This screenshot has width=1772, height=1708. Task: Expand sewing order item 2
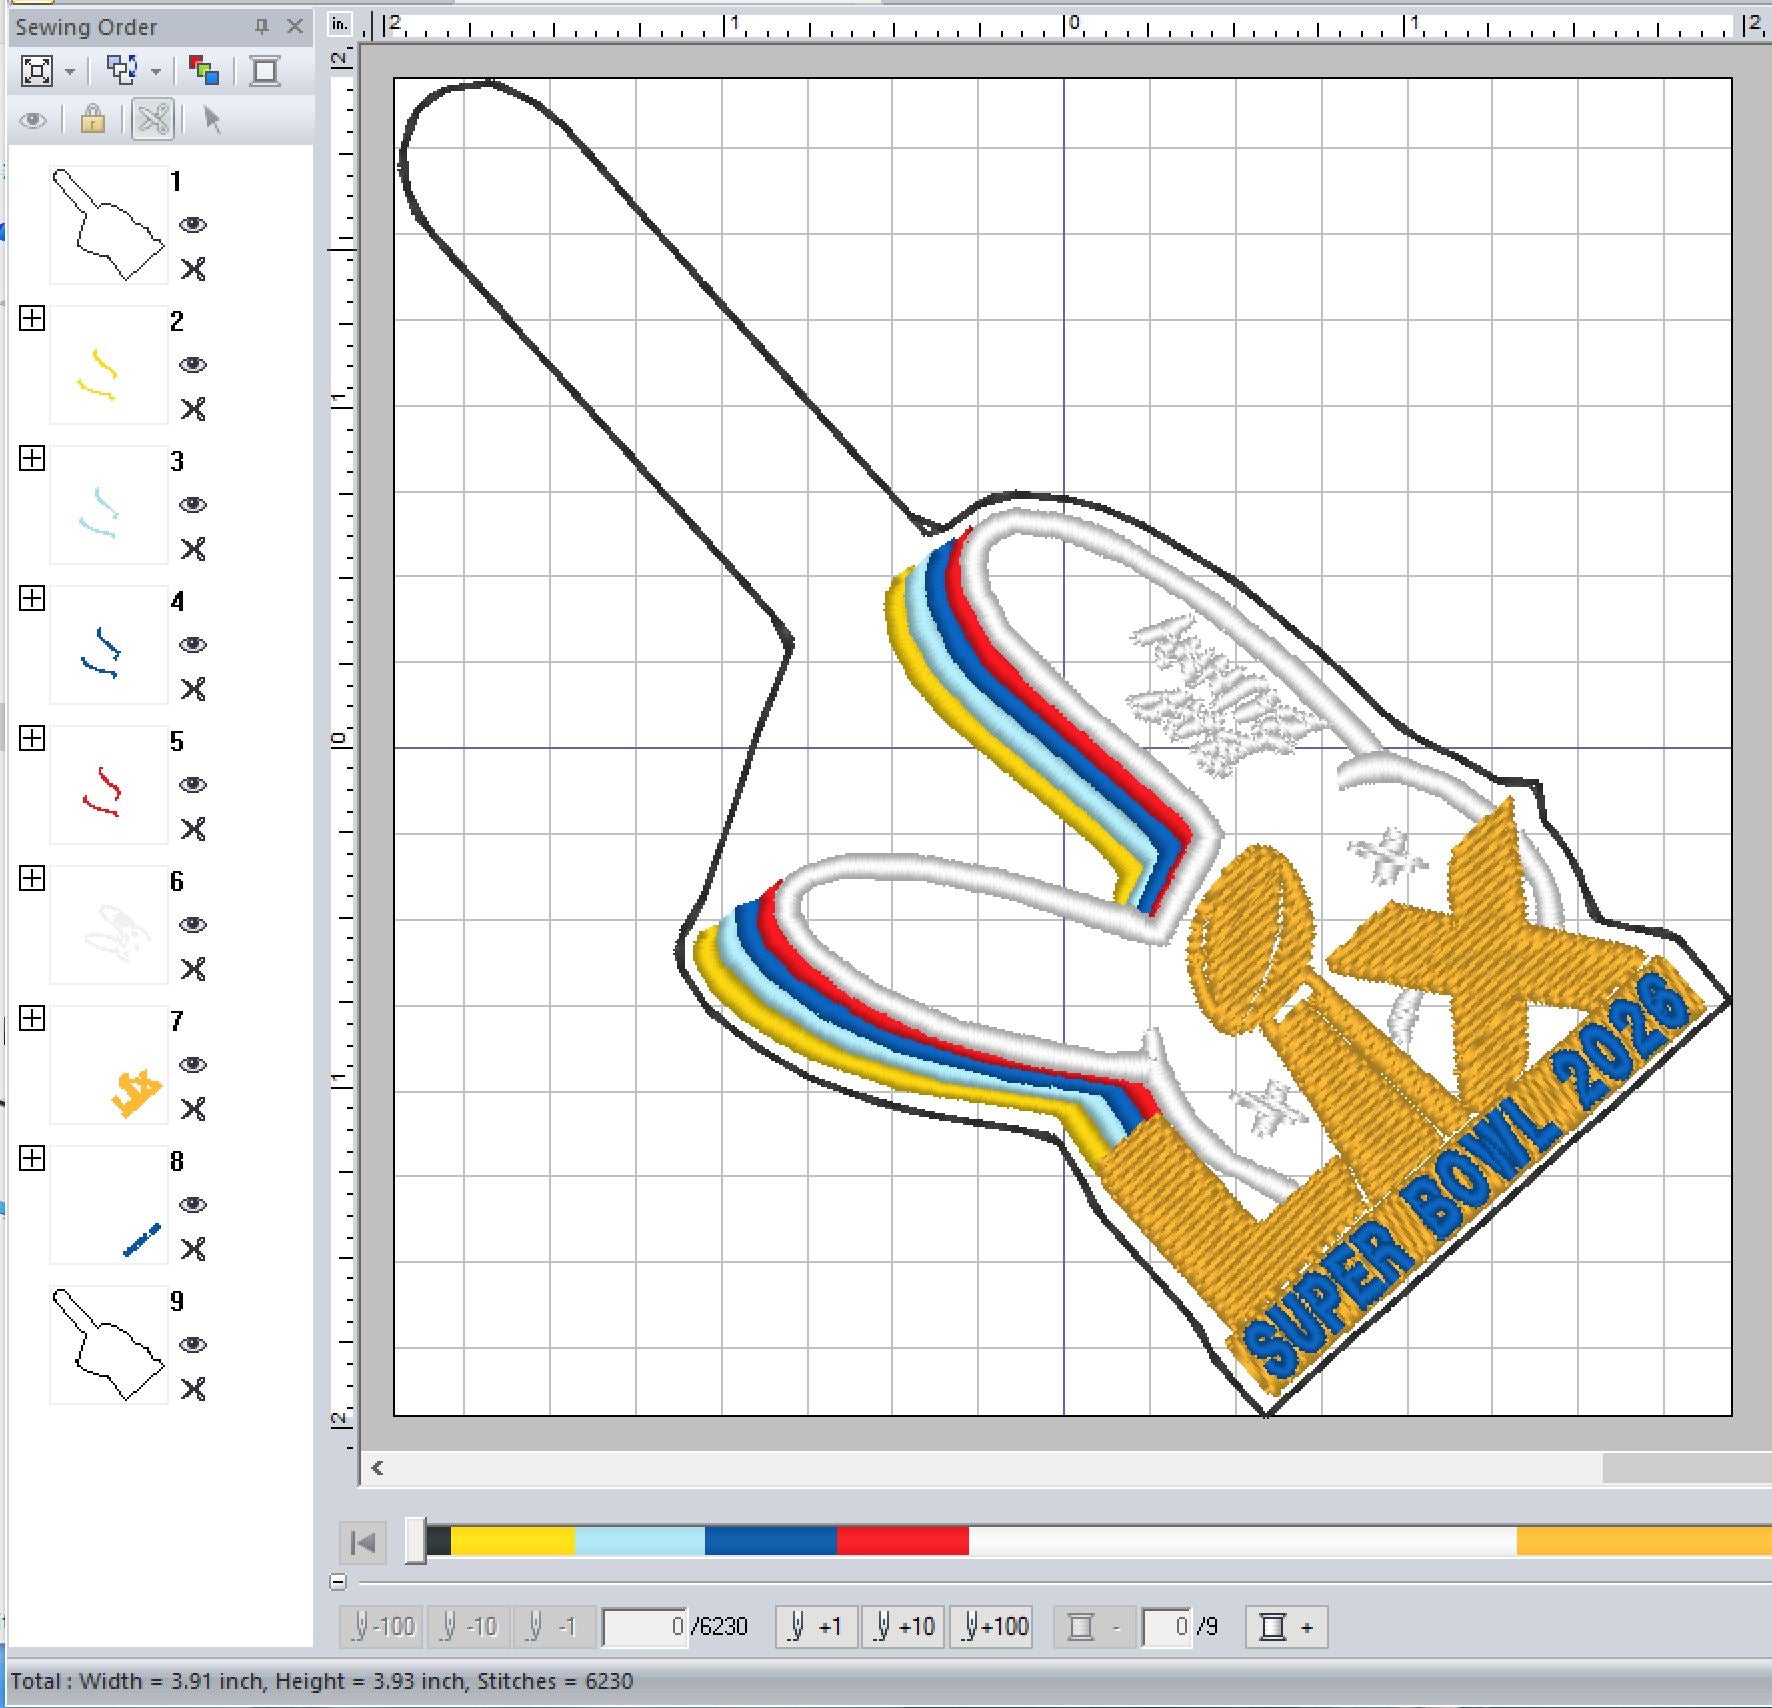coord(32,319)
